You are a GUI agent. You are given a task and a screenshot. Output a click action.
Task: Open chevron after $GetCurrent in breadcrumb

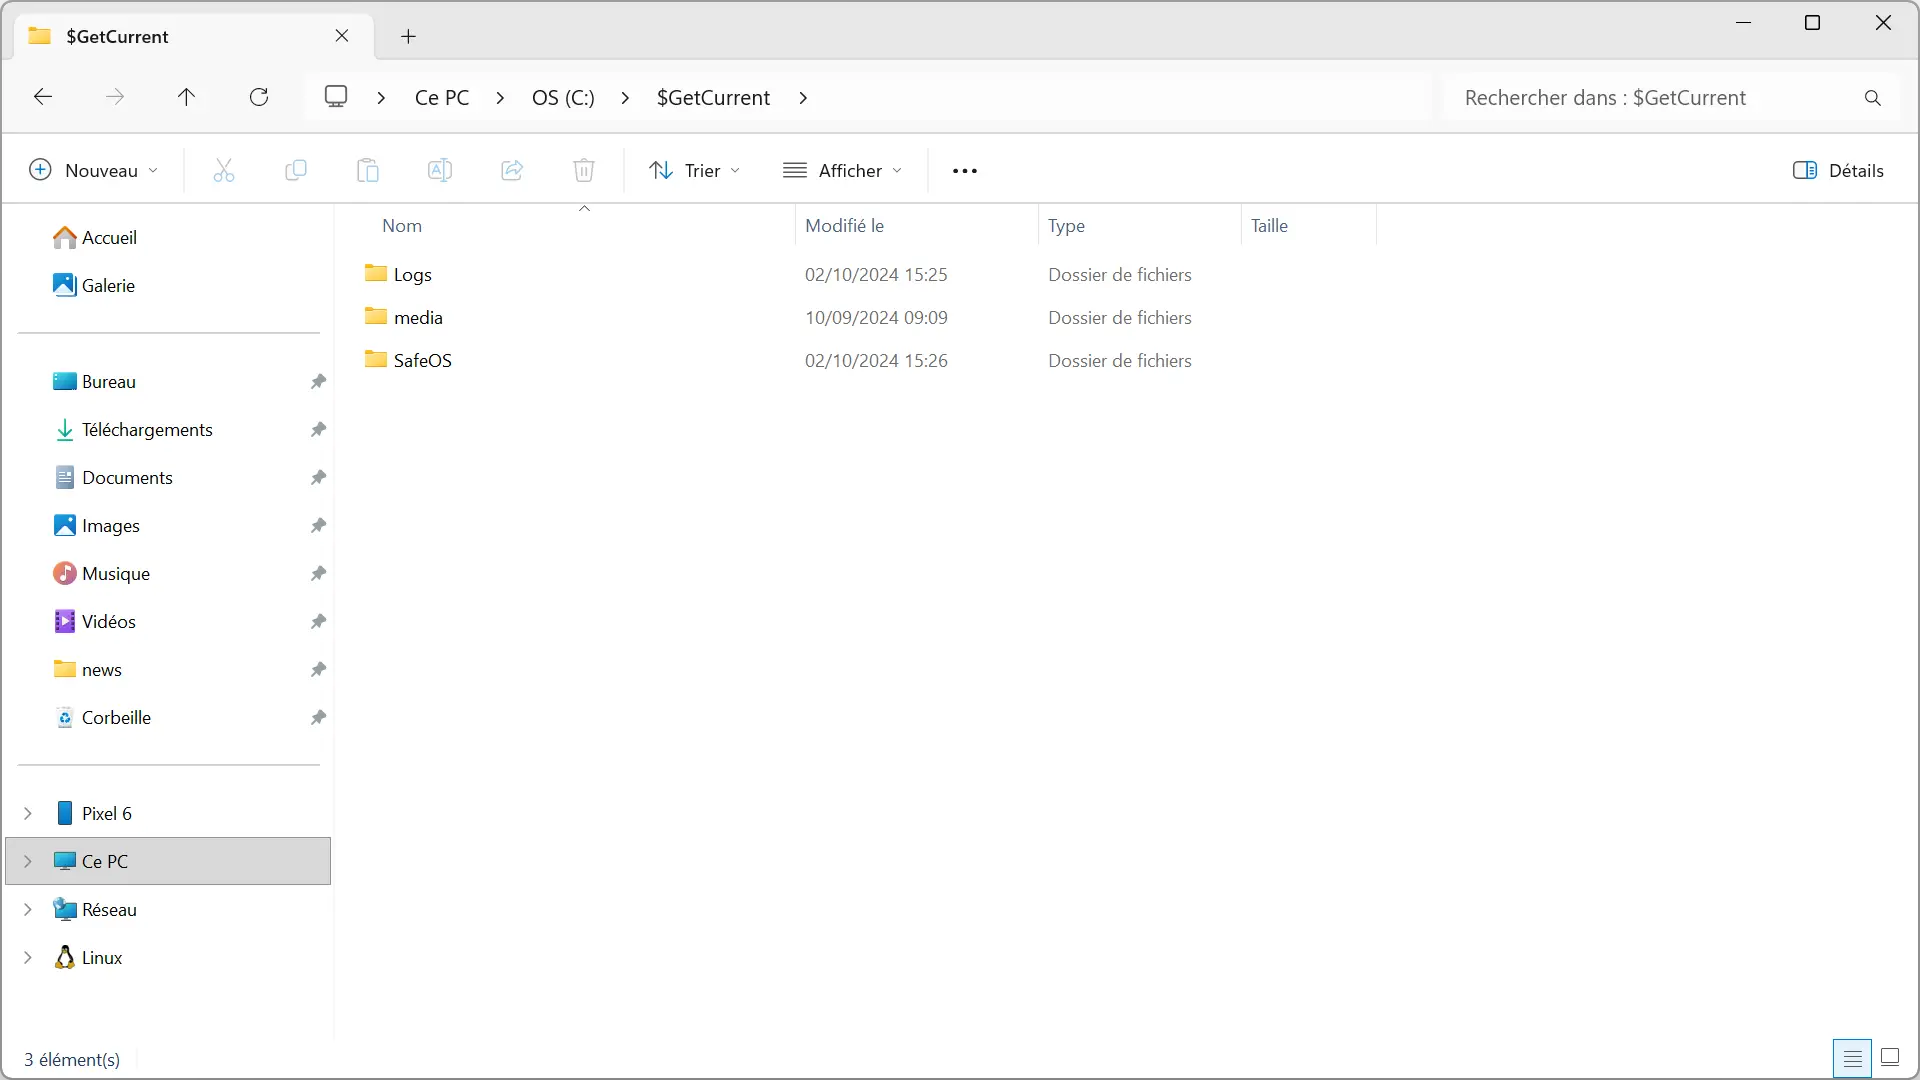[x=803, y=98]
